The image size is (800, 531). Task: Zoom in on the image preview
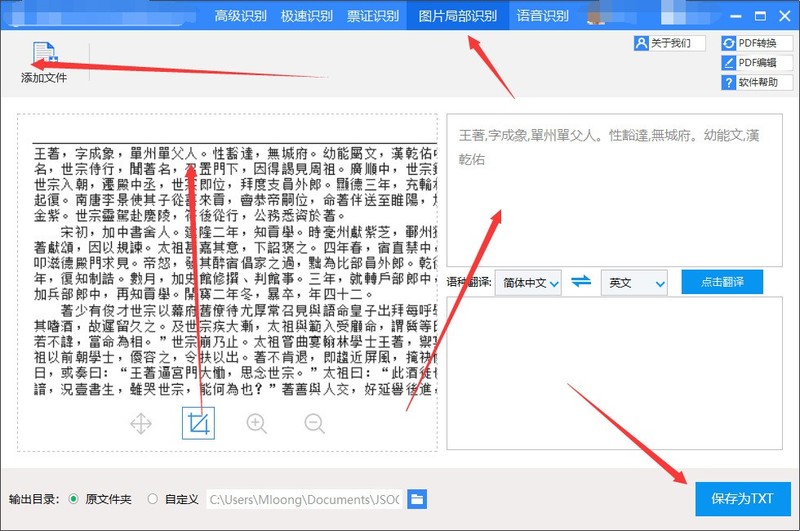[x=257, y=423]
